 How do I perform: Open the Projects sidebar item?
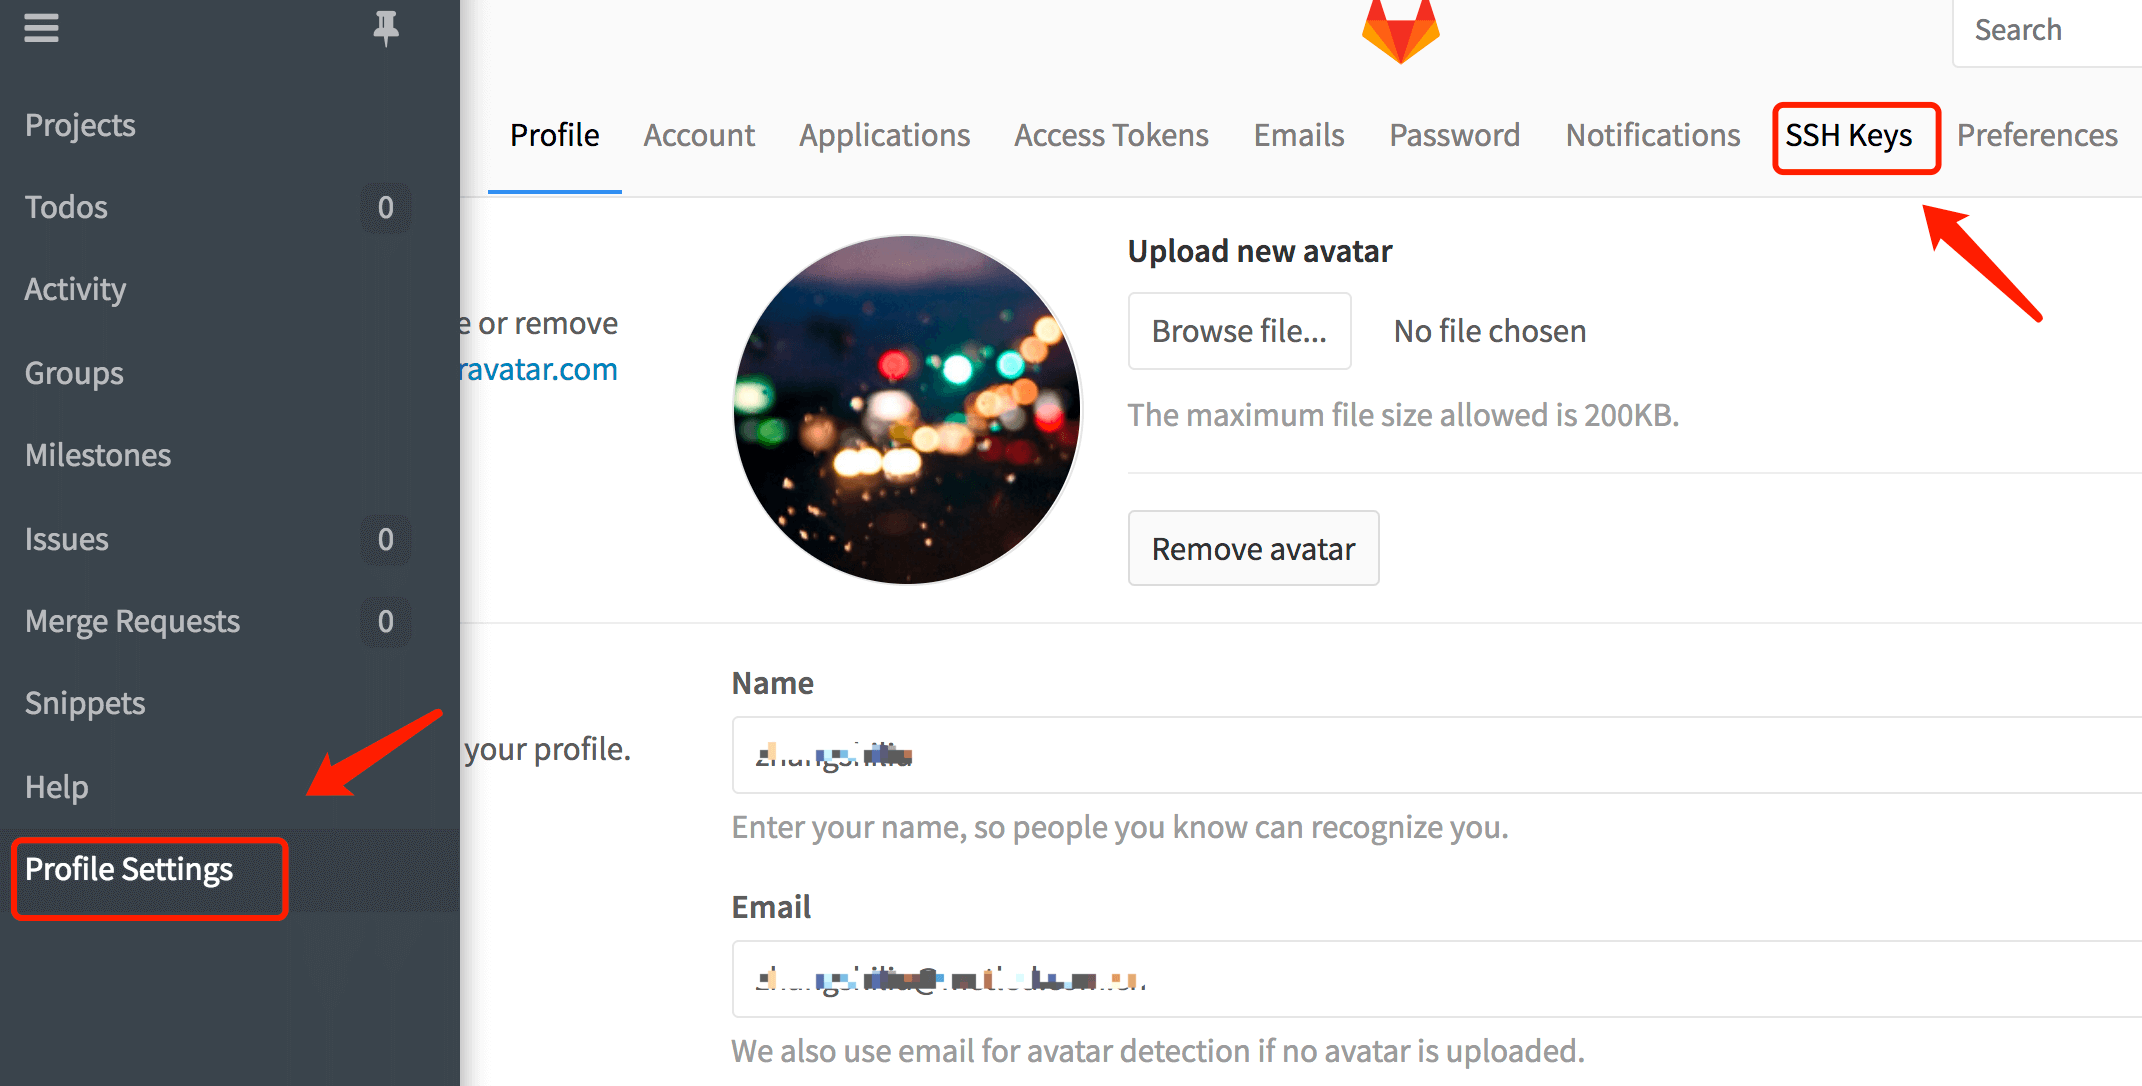[x=80, y=125]
